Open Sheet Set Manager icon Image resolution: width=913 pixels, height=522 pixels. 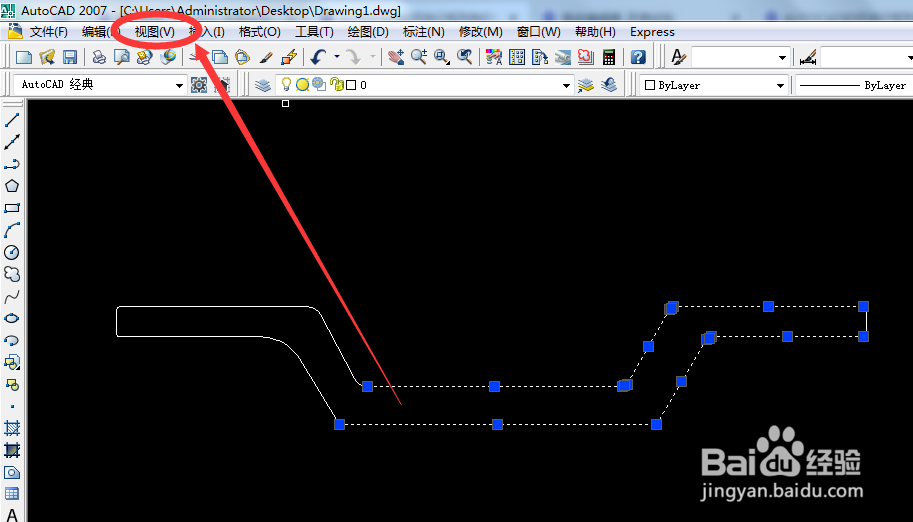point(562,57)
